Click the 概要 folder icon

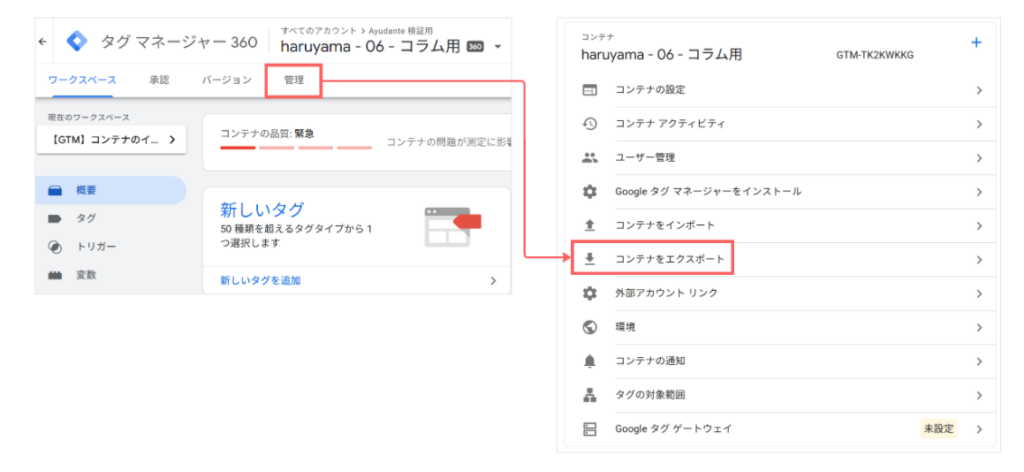(x=55, y=191)
